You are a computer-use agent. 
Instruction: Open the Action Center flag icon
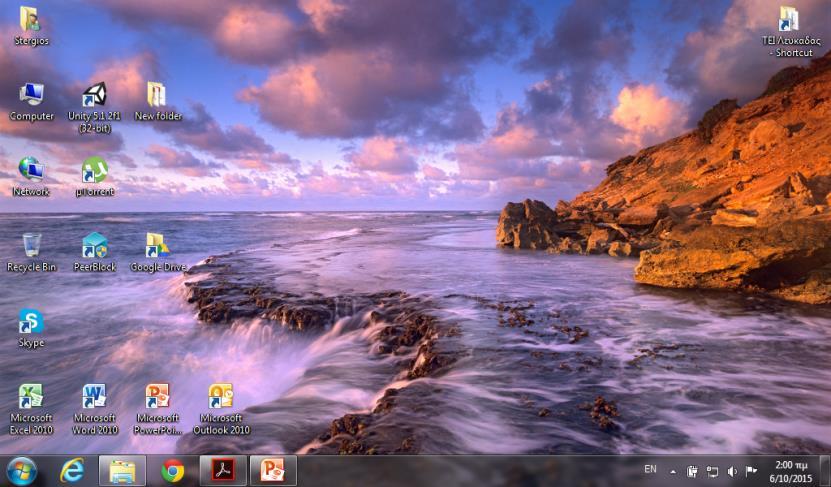point(751,471)
